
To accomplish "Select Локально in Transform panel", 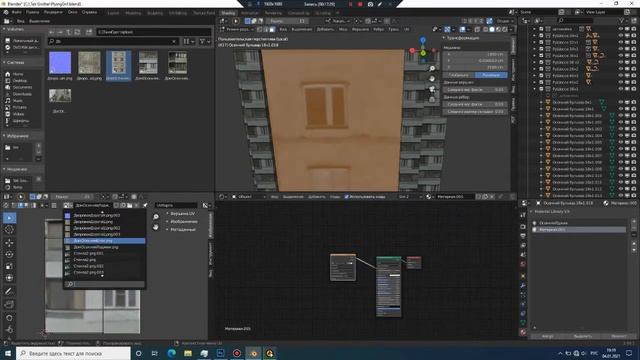I will [491, 75].
